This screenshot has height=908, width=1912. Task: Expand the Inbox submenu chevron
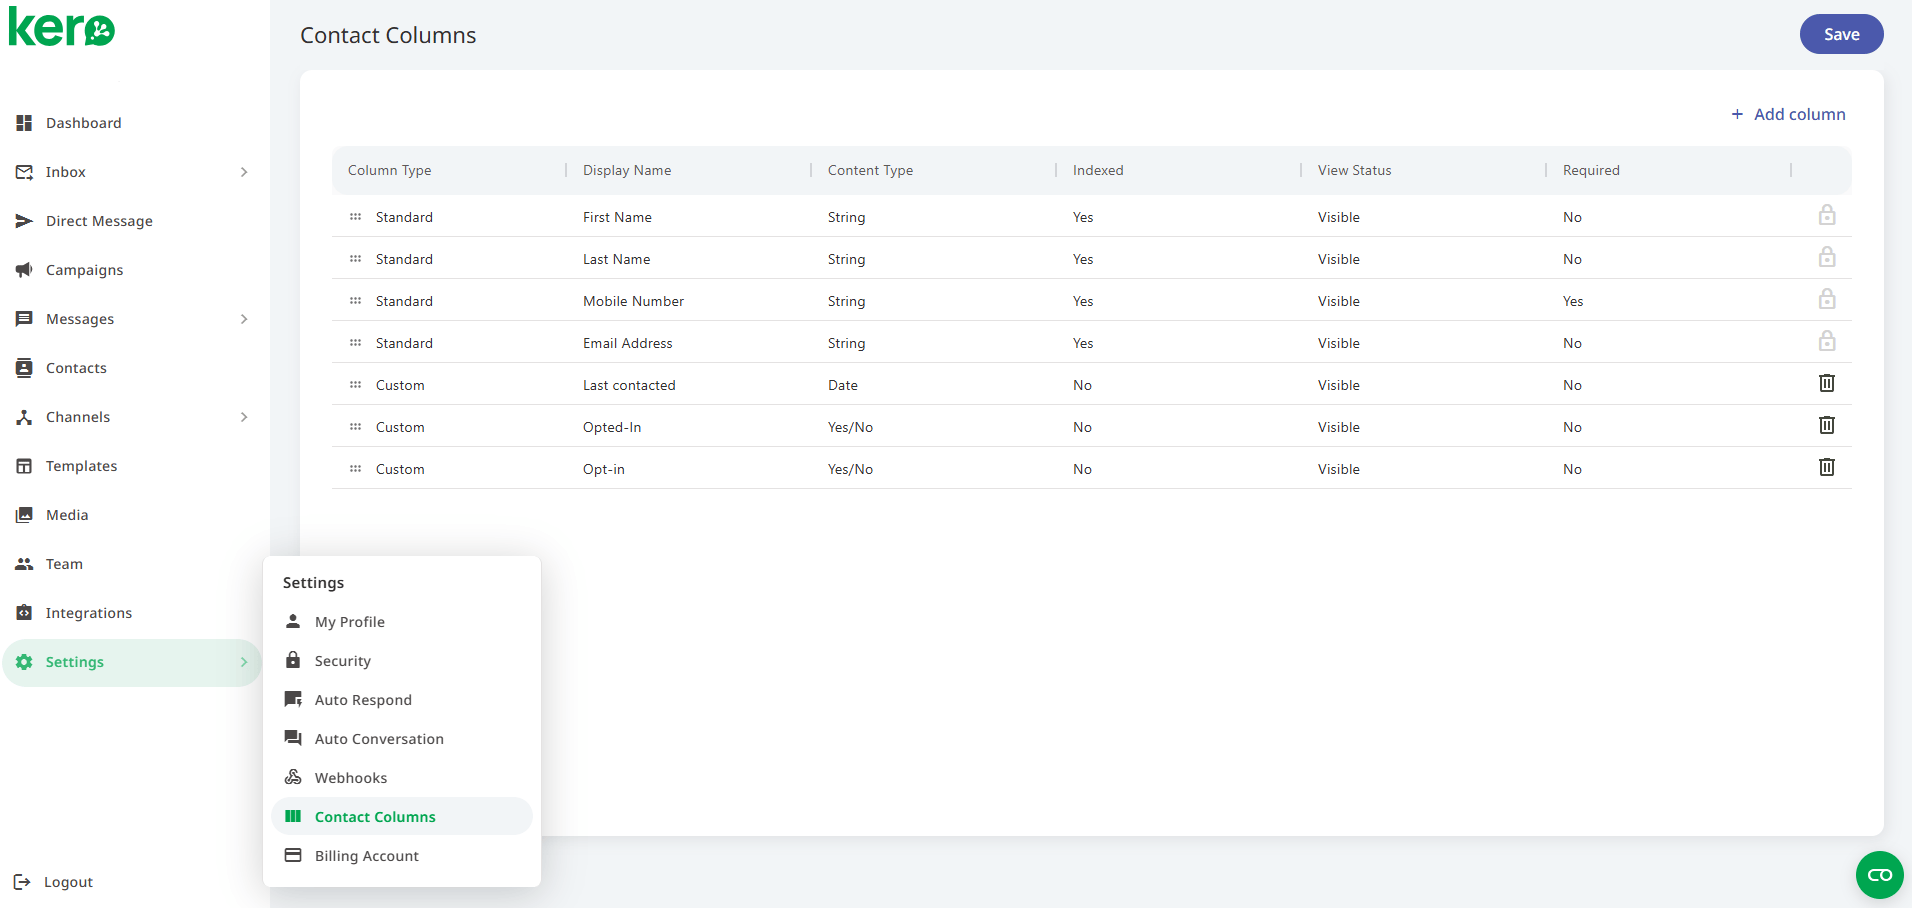(x=244, y=172)
